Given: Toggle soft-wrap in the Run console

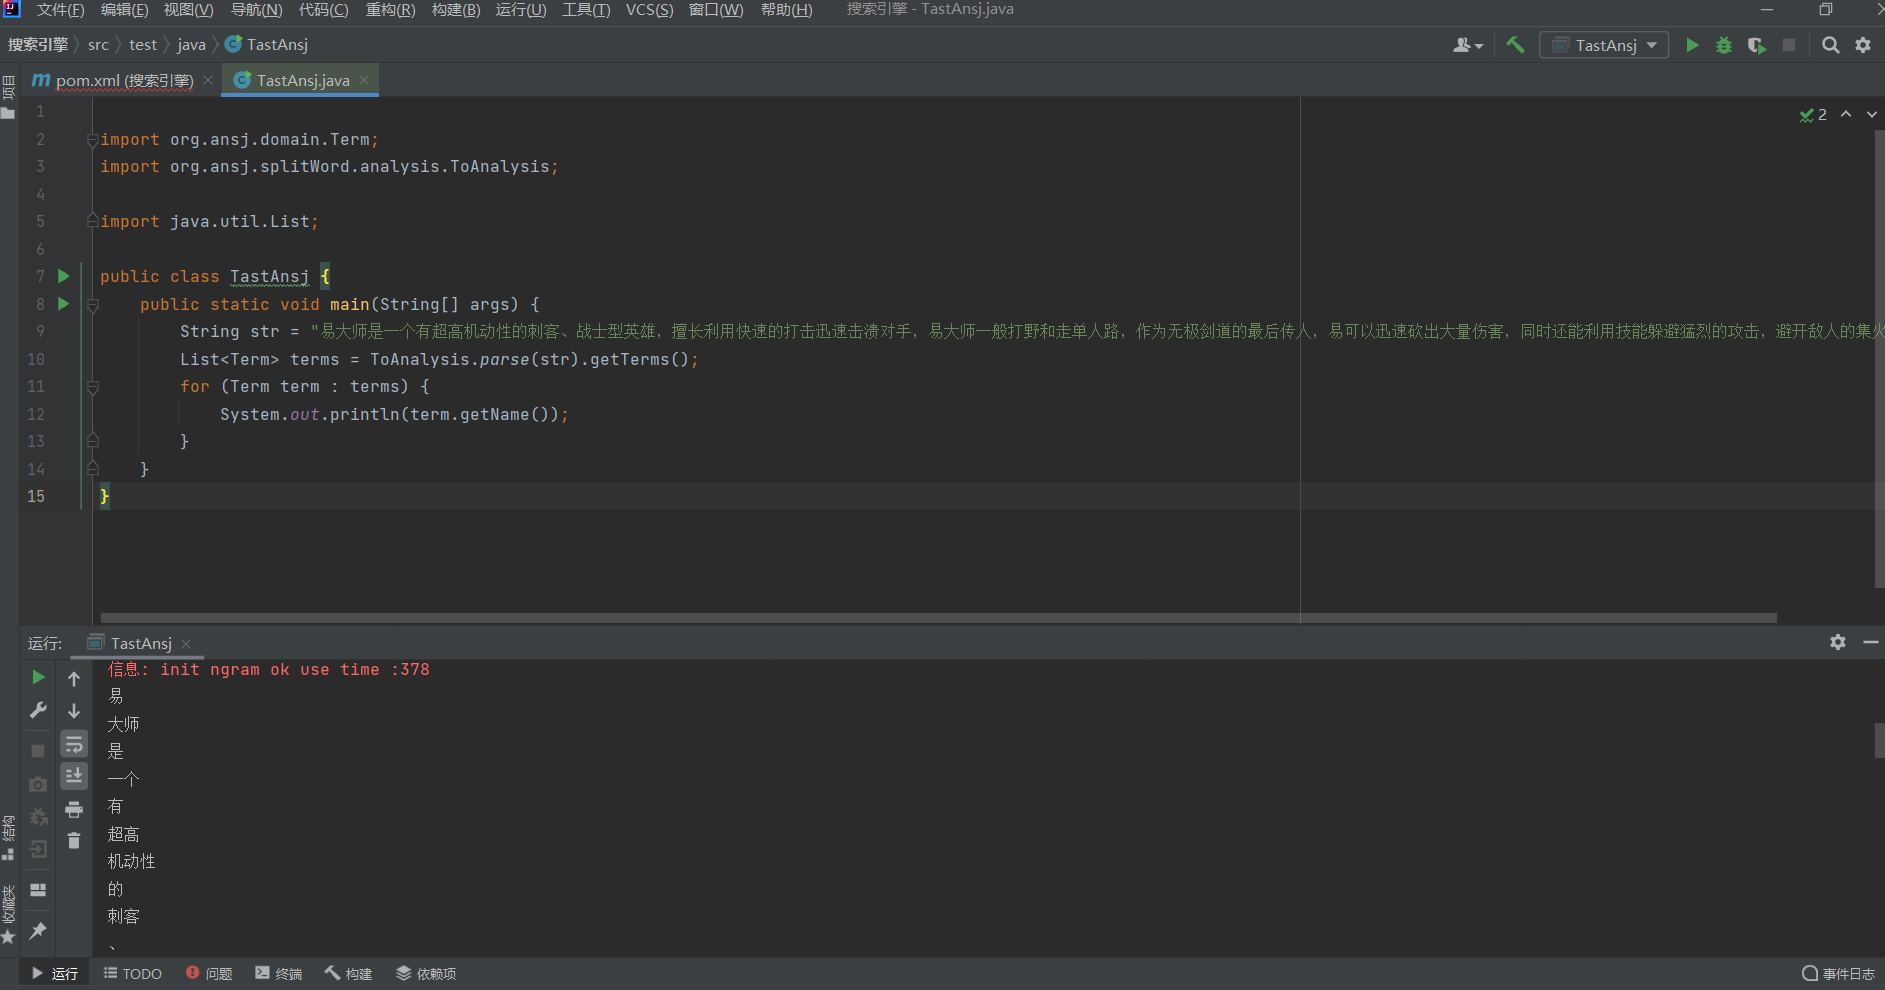Looking at the screenshot, I should (x=74, y=744).
